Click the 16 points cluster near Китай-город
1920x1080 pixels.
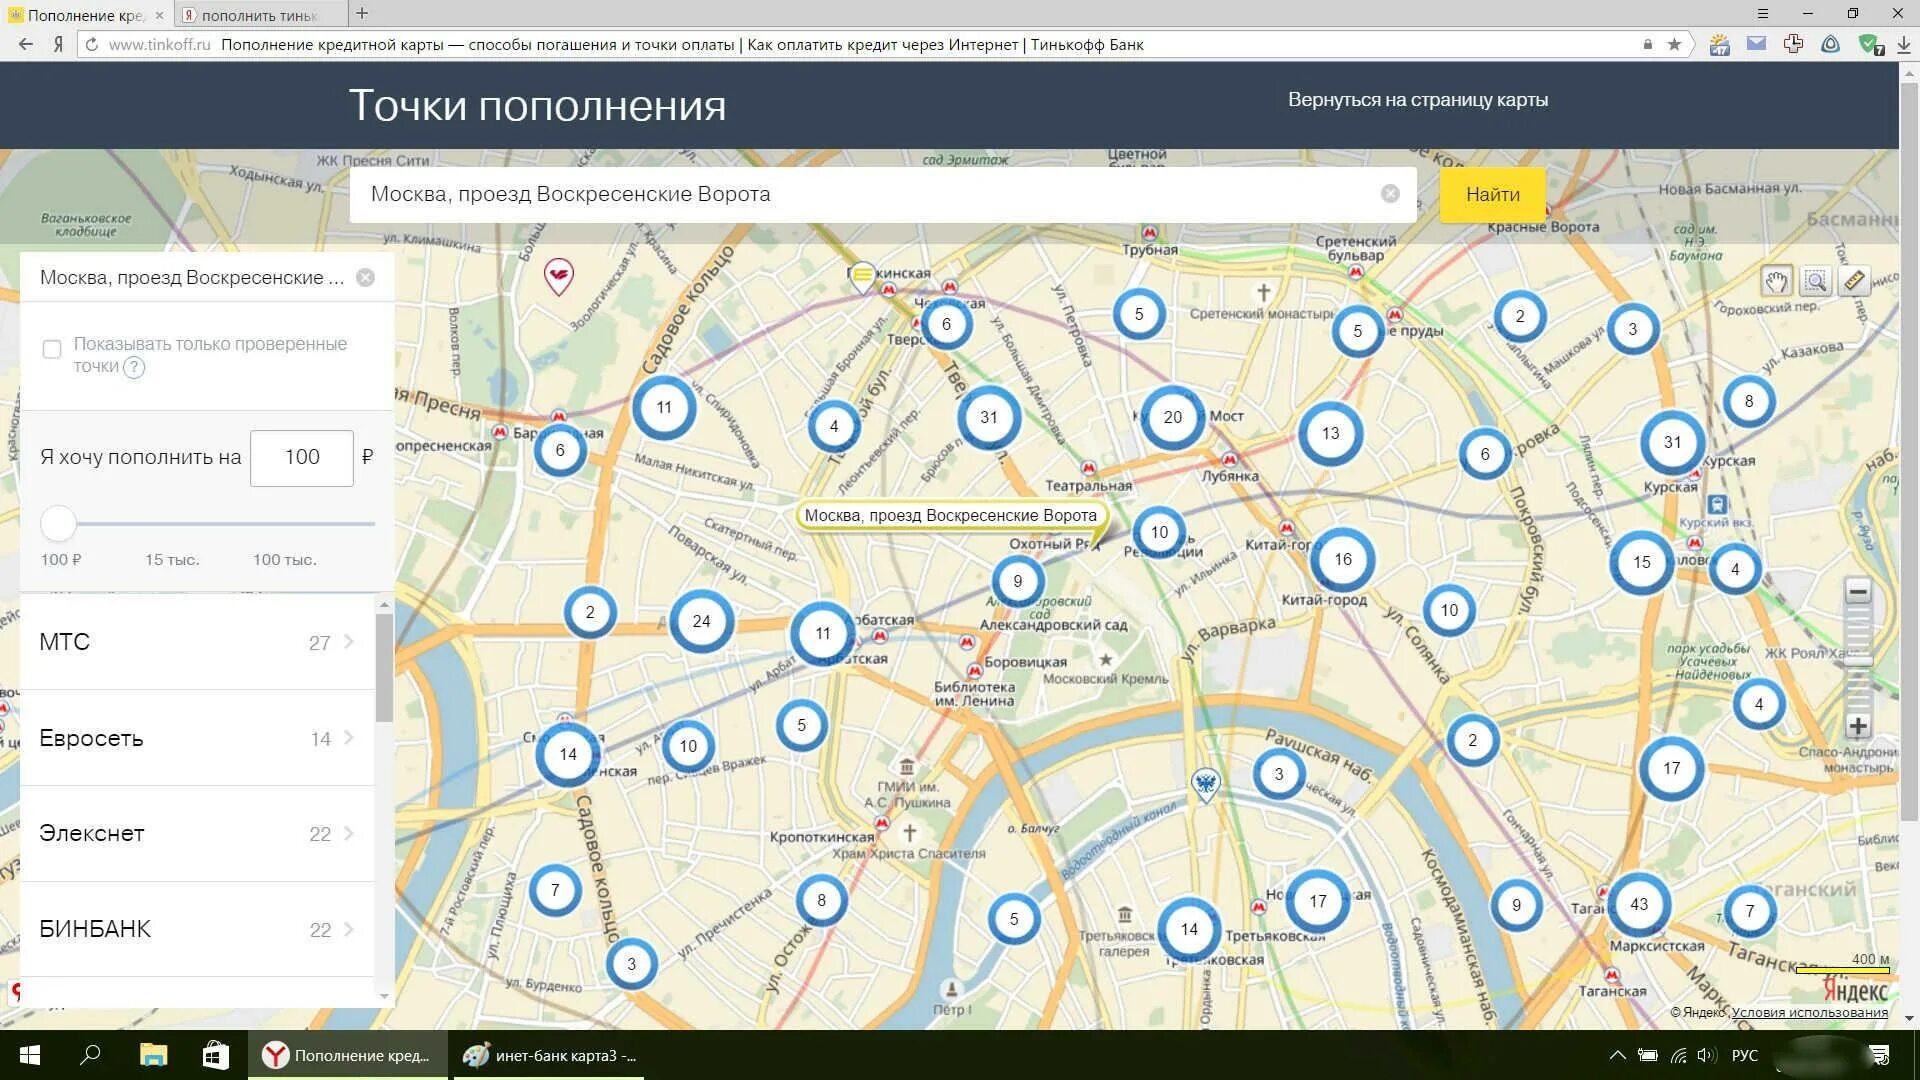1343,559
